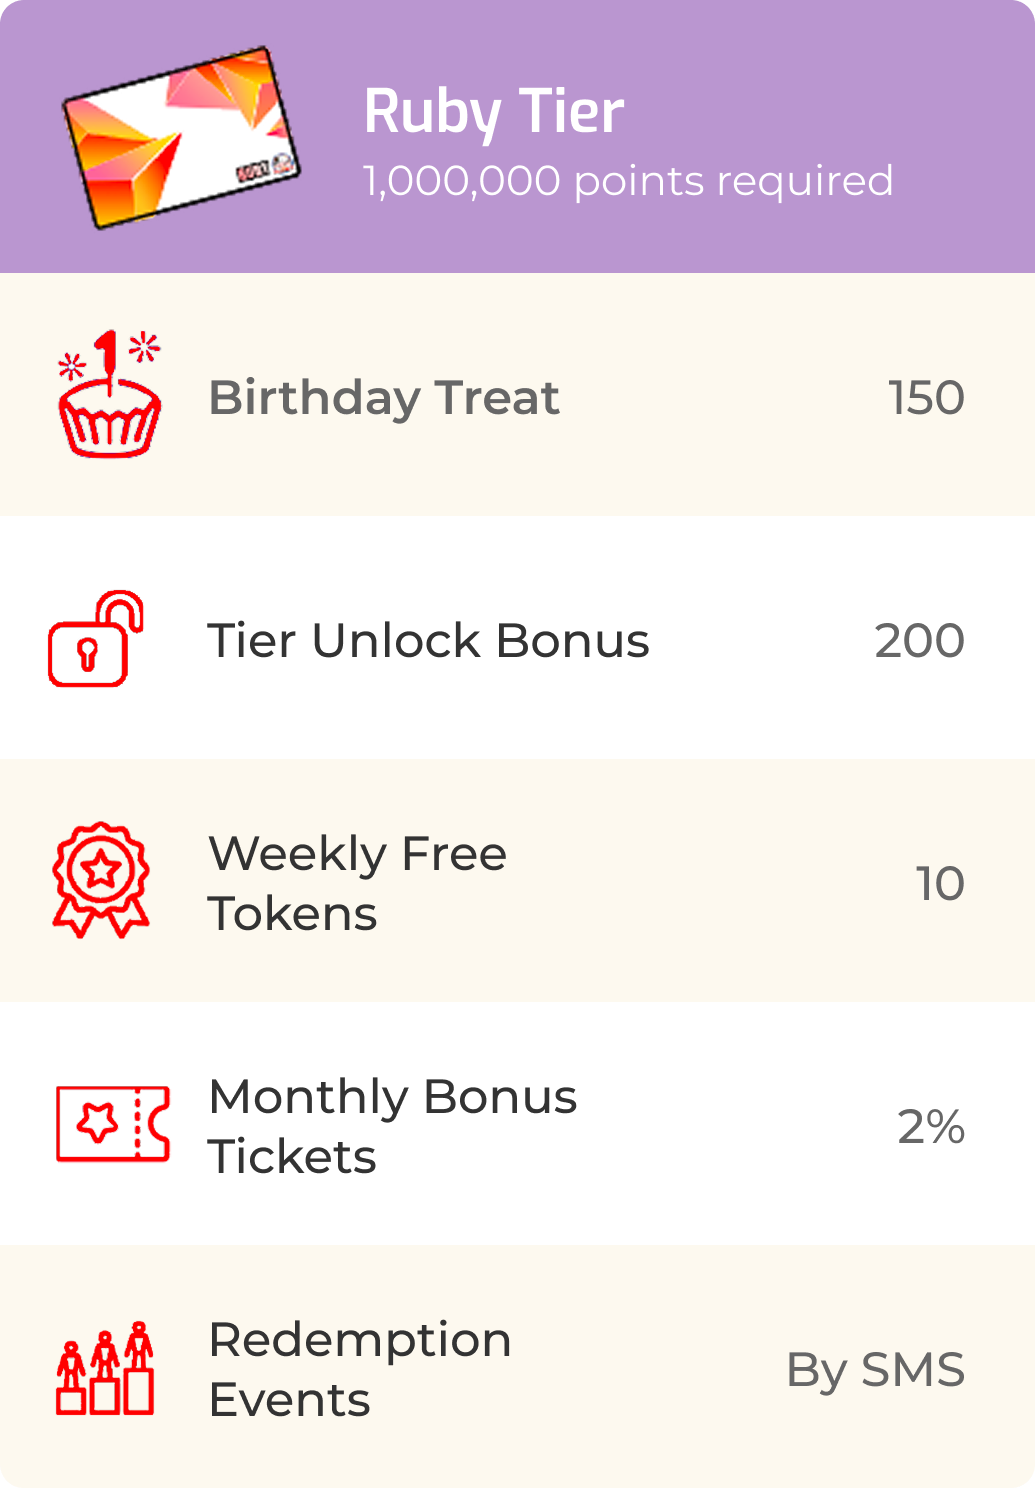
Task: Select the Ruby Tier heading
Action: [493, 111]
